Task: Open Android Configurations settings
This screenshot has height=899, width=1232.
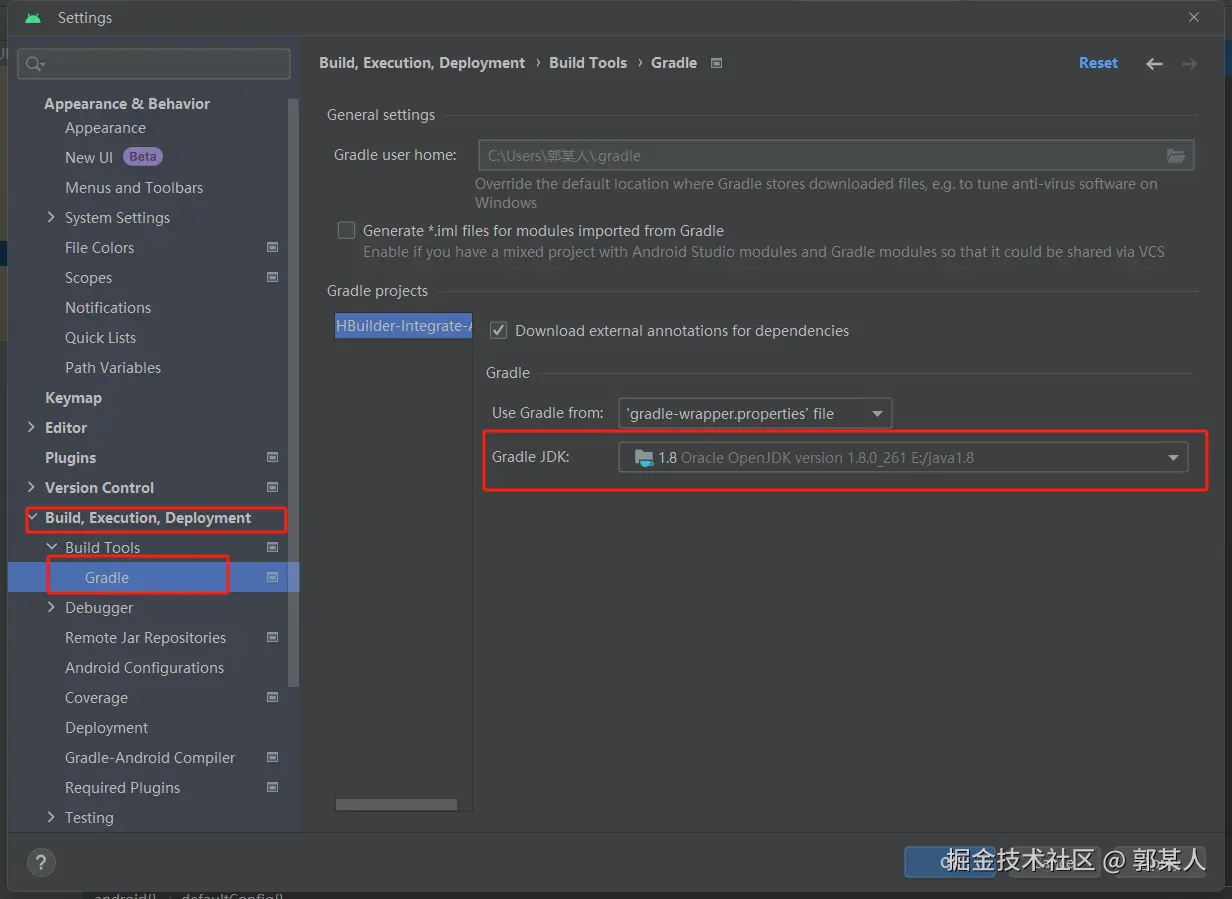Action: tap(144, 668)
